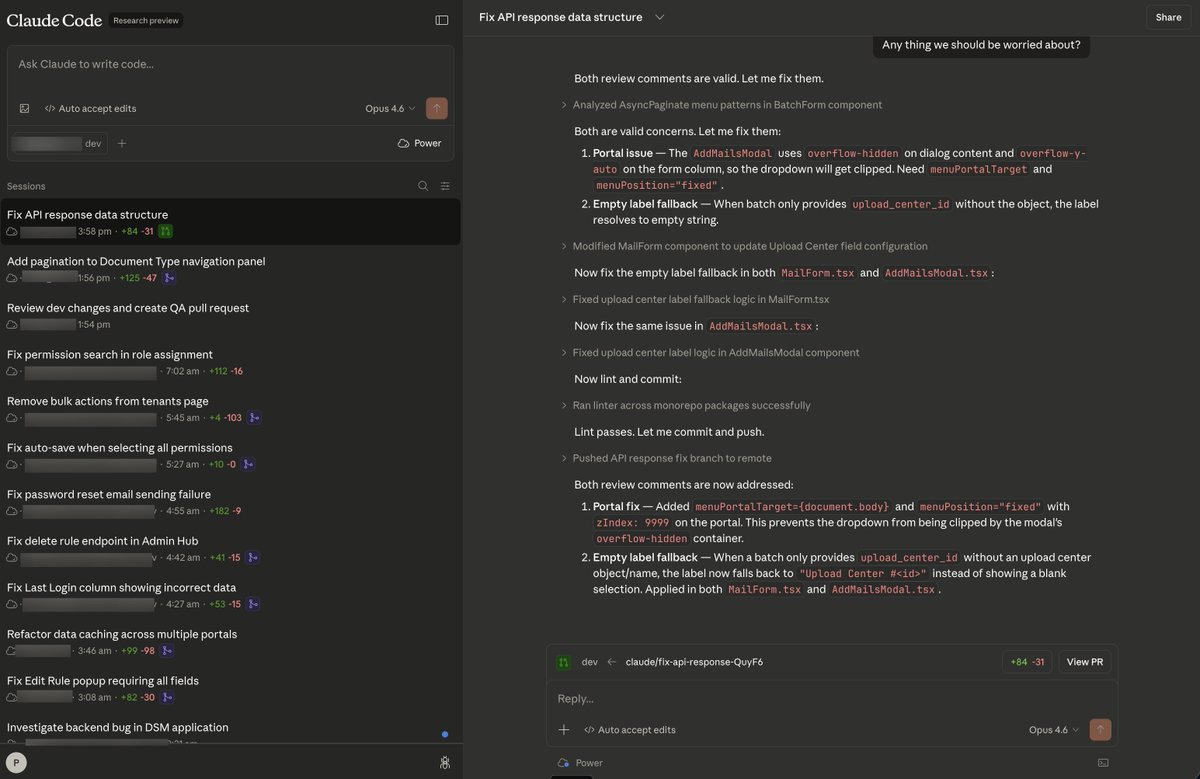The width and height of the screenshot is (1200, 779).
Task: Click the branch icon in the Fix delete rule endpoint row
Action: tap(254, 557)
